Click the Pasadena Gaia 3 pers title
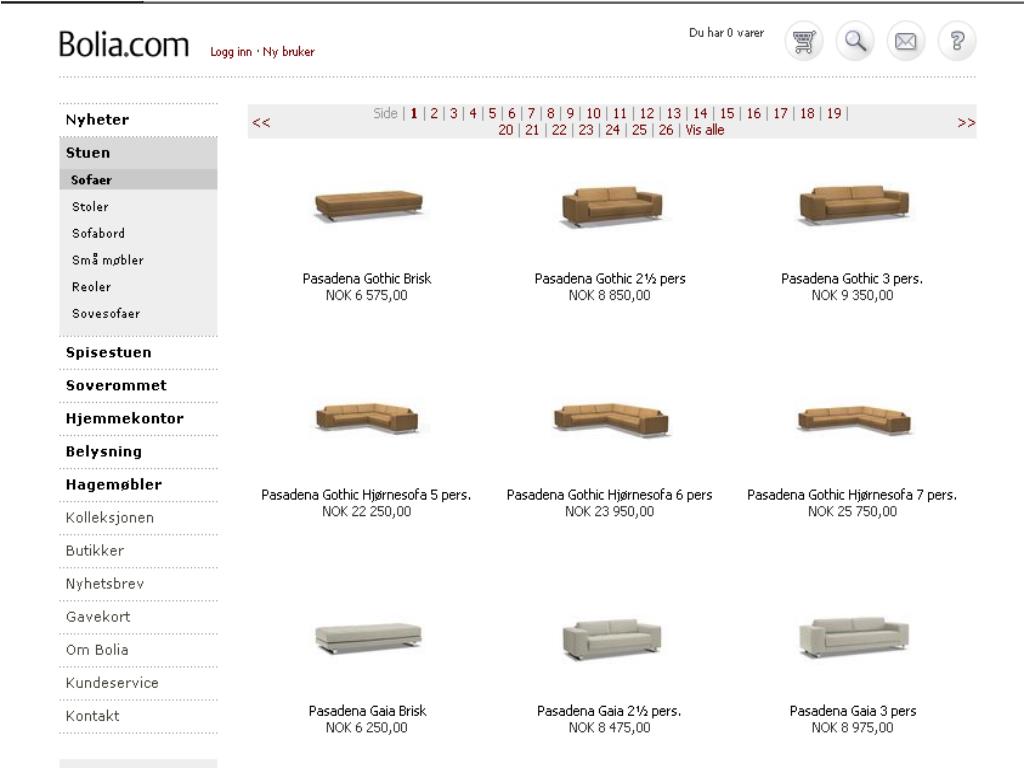Viewport: 1024px width, 768px height. pos(853,711)
